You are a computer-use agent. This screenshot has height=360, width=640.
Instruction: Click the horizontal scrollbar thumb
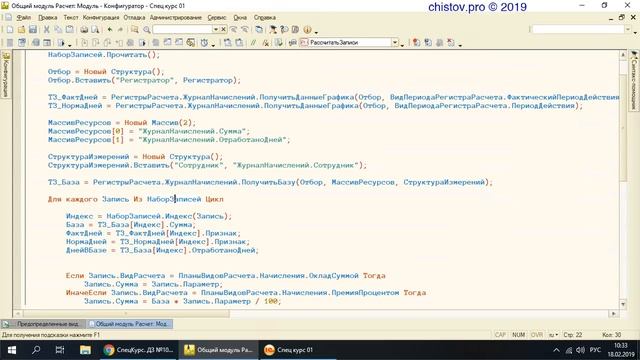(126, 313)
